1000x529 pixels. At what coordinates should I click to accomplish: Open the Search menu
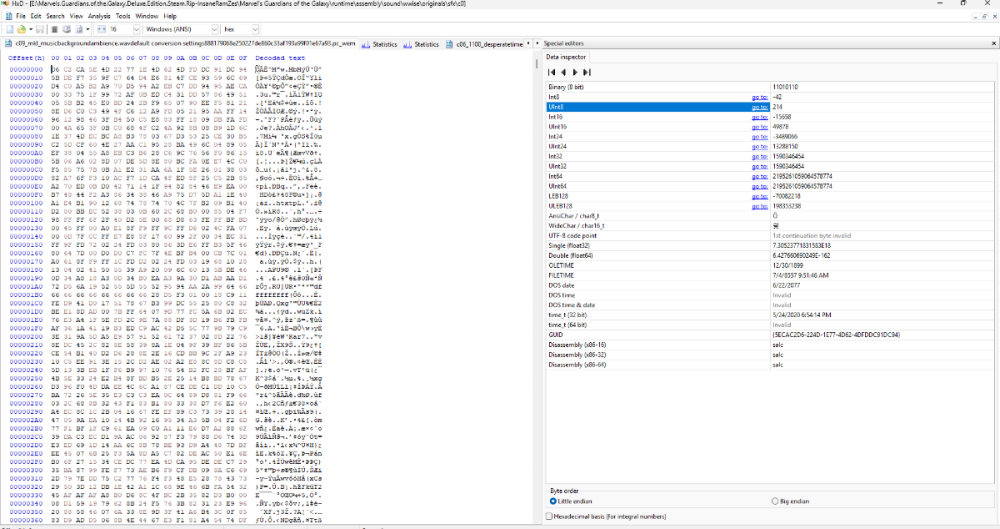pyautogui.click(x=55, y=16)
